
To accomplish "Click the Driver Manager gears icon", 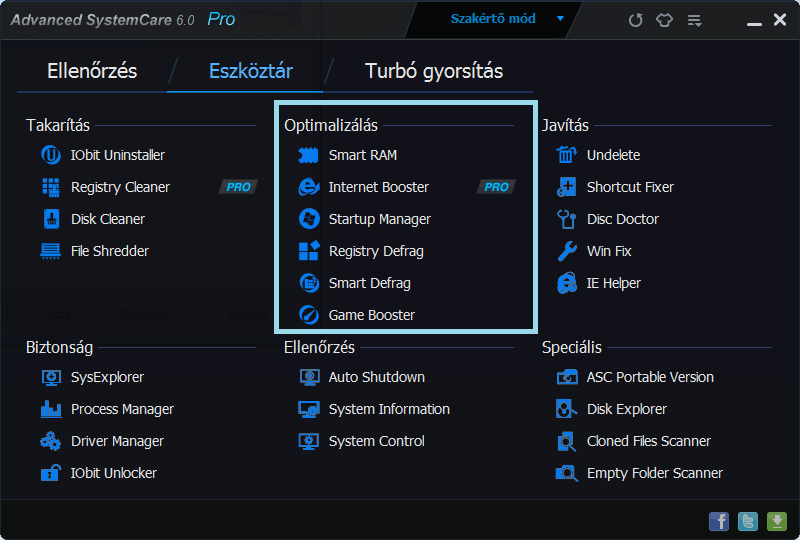I will (x=51, y=441).
